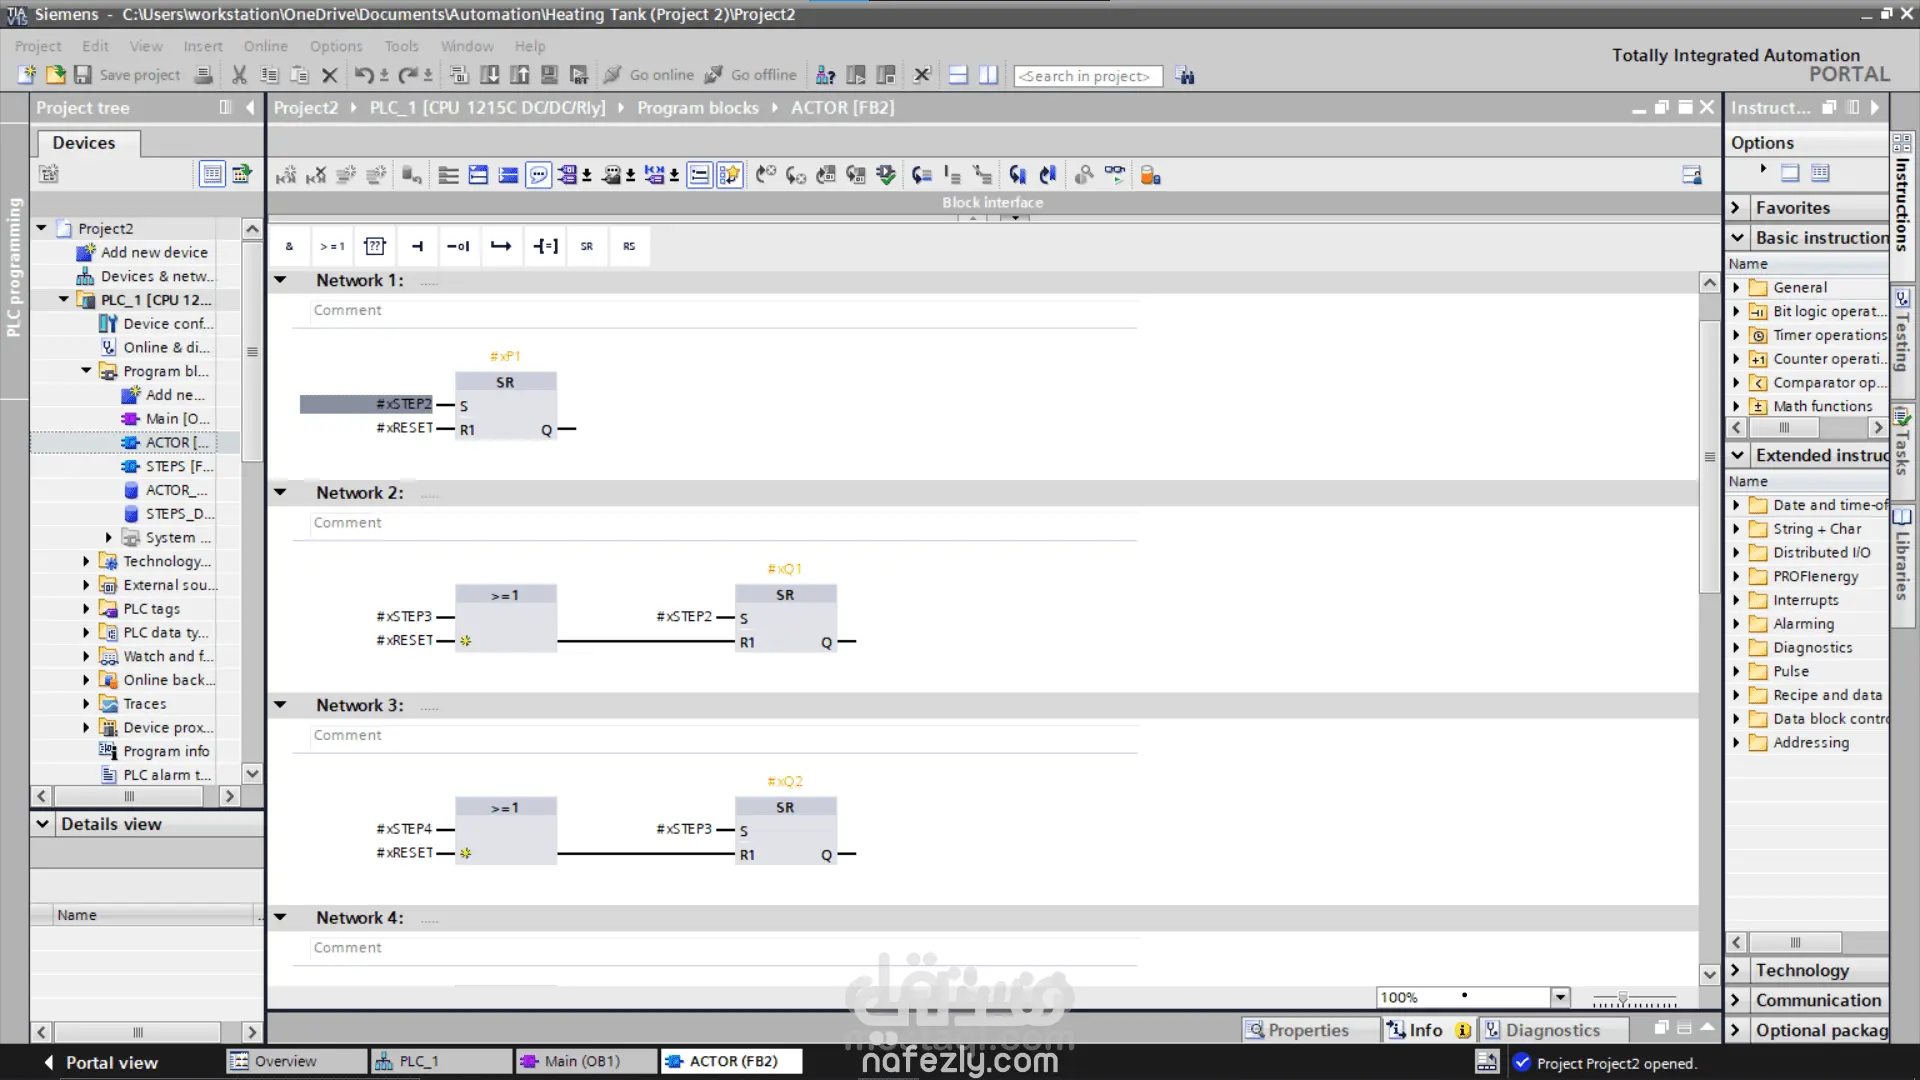The width and height of the screenshot is (1920, 1080).
Task: Expand the Communication instructions pane
Action: [1737, 1000]
